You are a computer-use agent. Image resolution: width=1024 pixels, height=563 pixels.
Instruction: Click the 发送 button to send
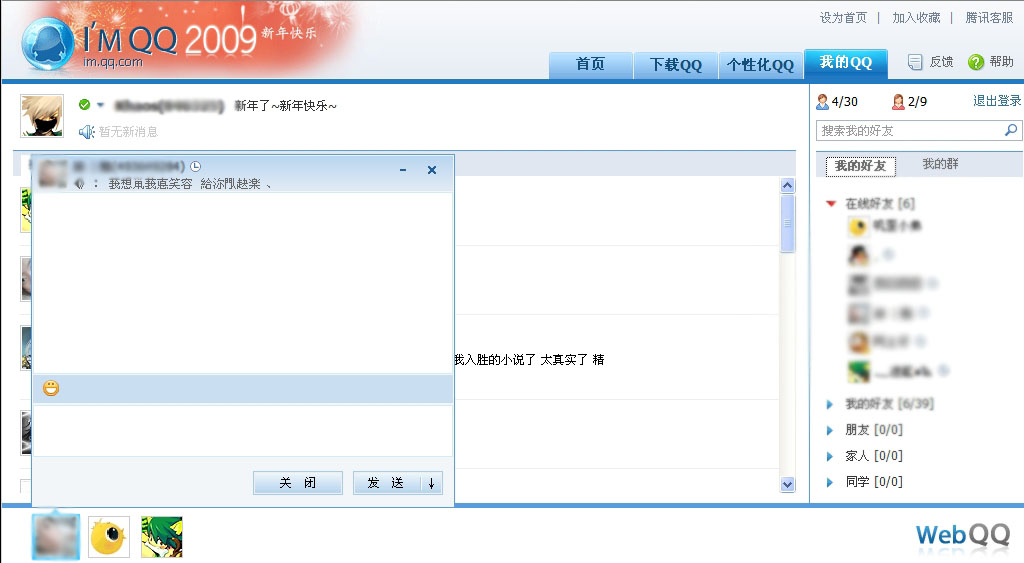click(x=385, y=483)
